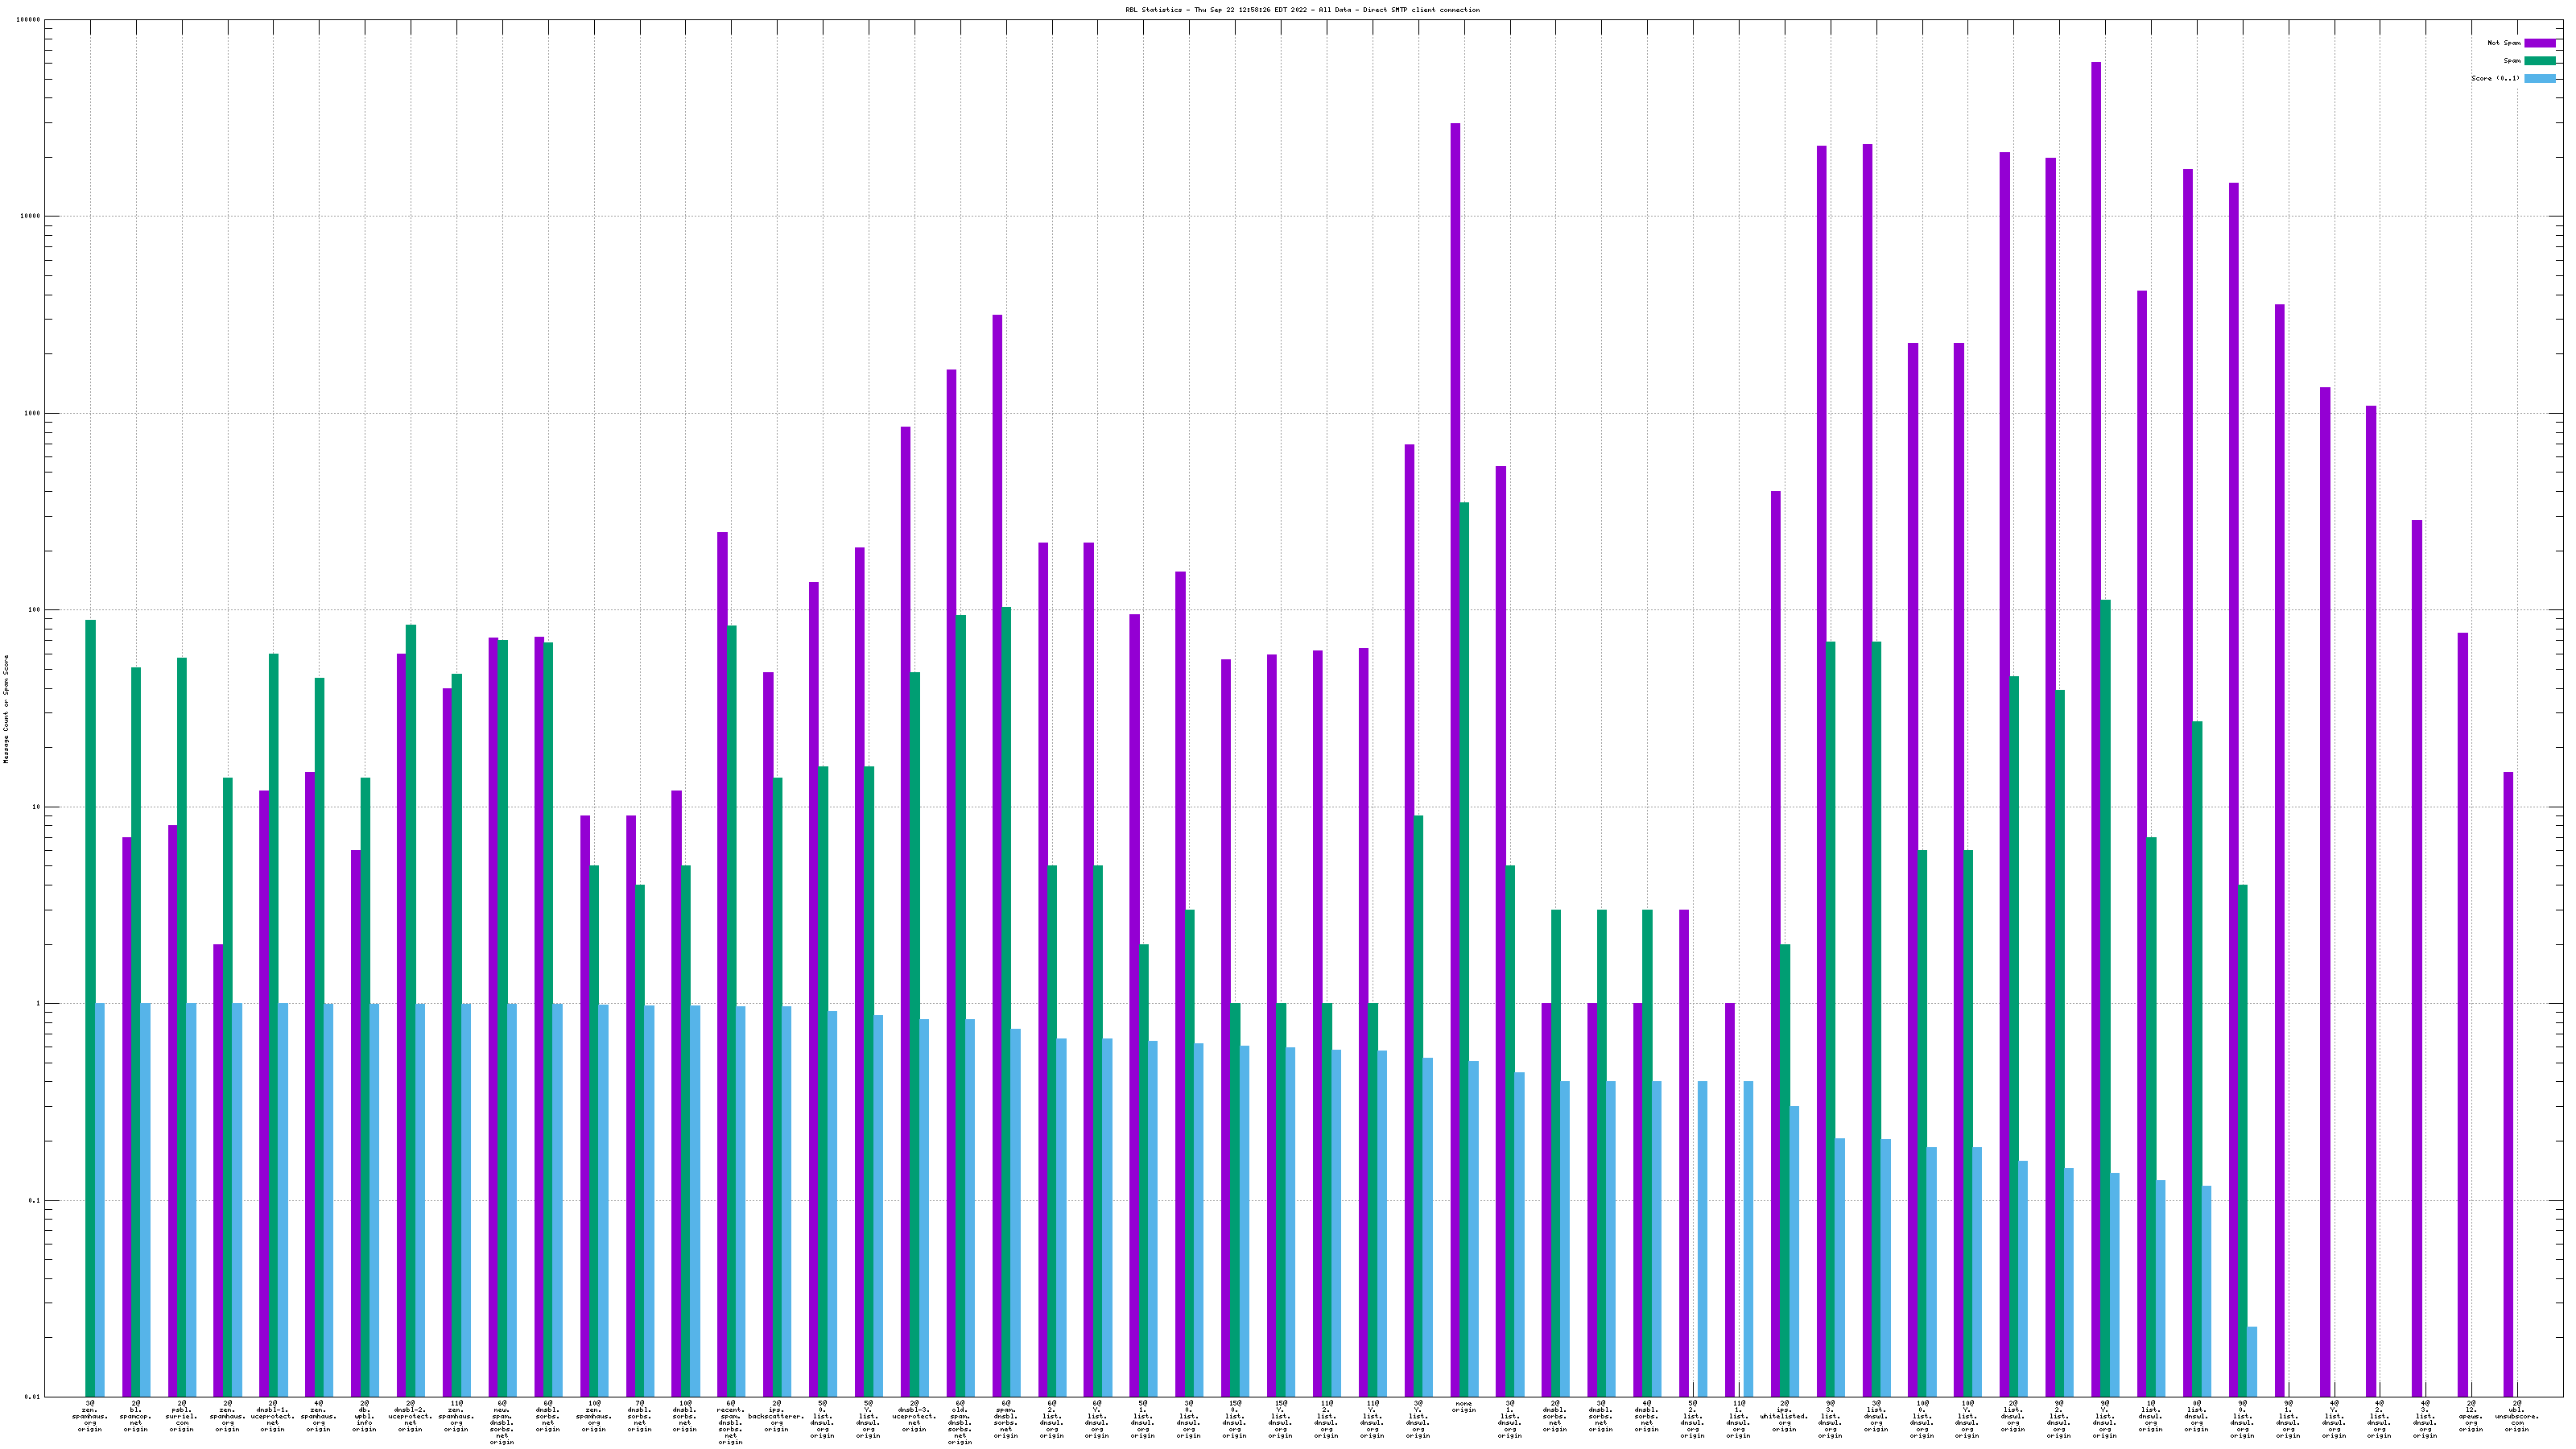
Task: Click the purple bar above ubl.unsubscore.com
Action: click(2508, 1080)
